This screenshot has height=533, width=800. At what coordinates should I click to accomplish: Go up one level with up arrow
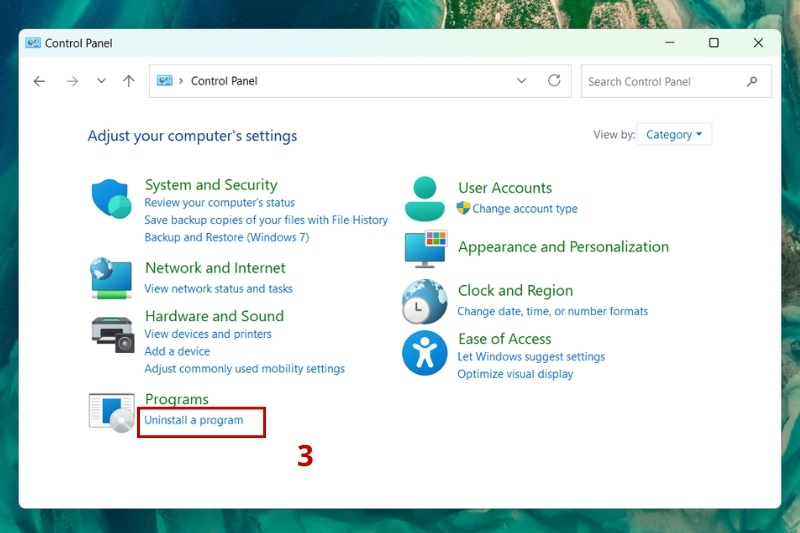(129, 81)
